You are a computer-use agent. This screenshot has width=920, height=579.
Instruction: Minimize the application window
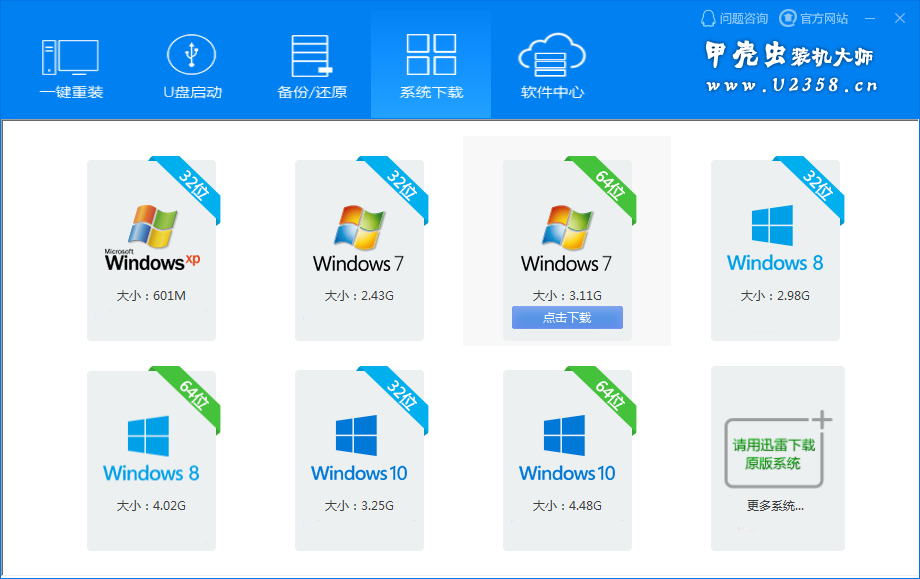click(870, 19)
